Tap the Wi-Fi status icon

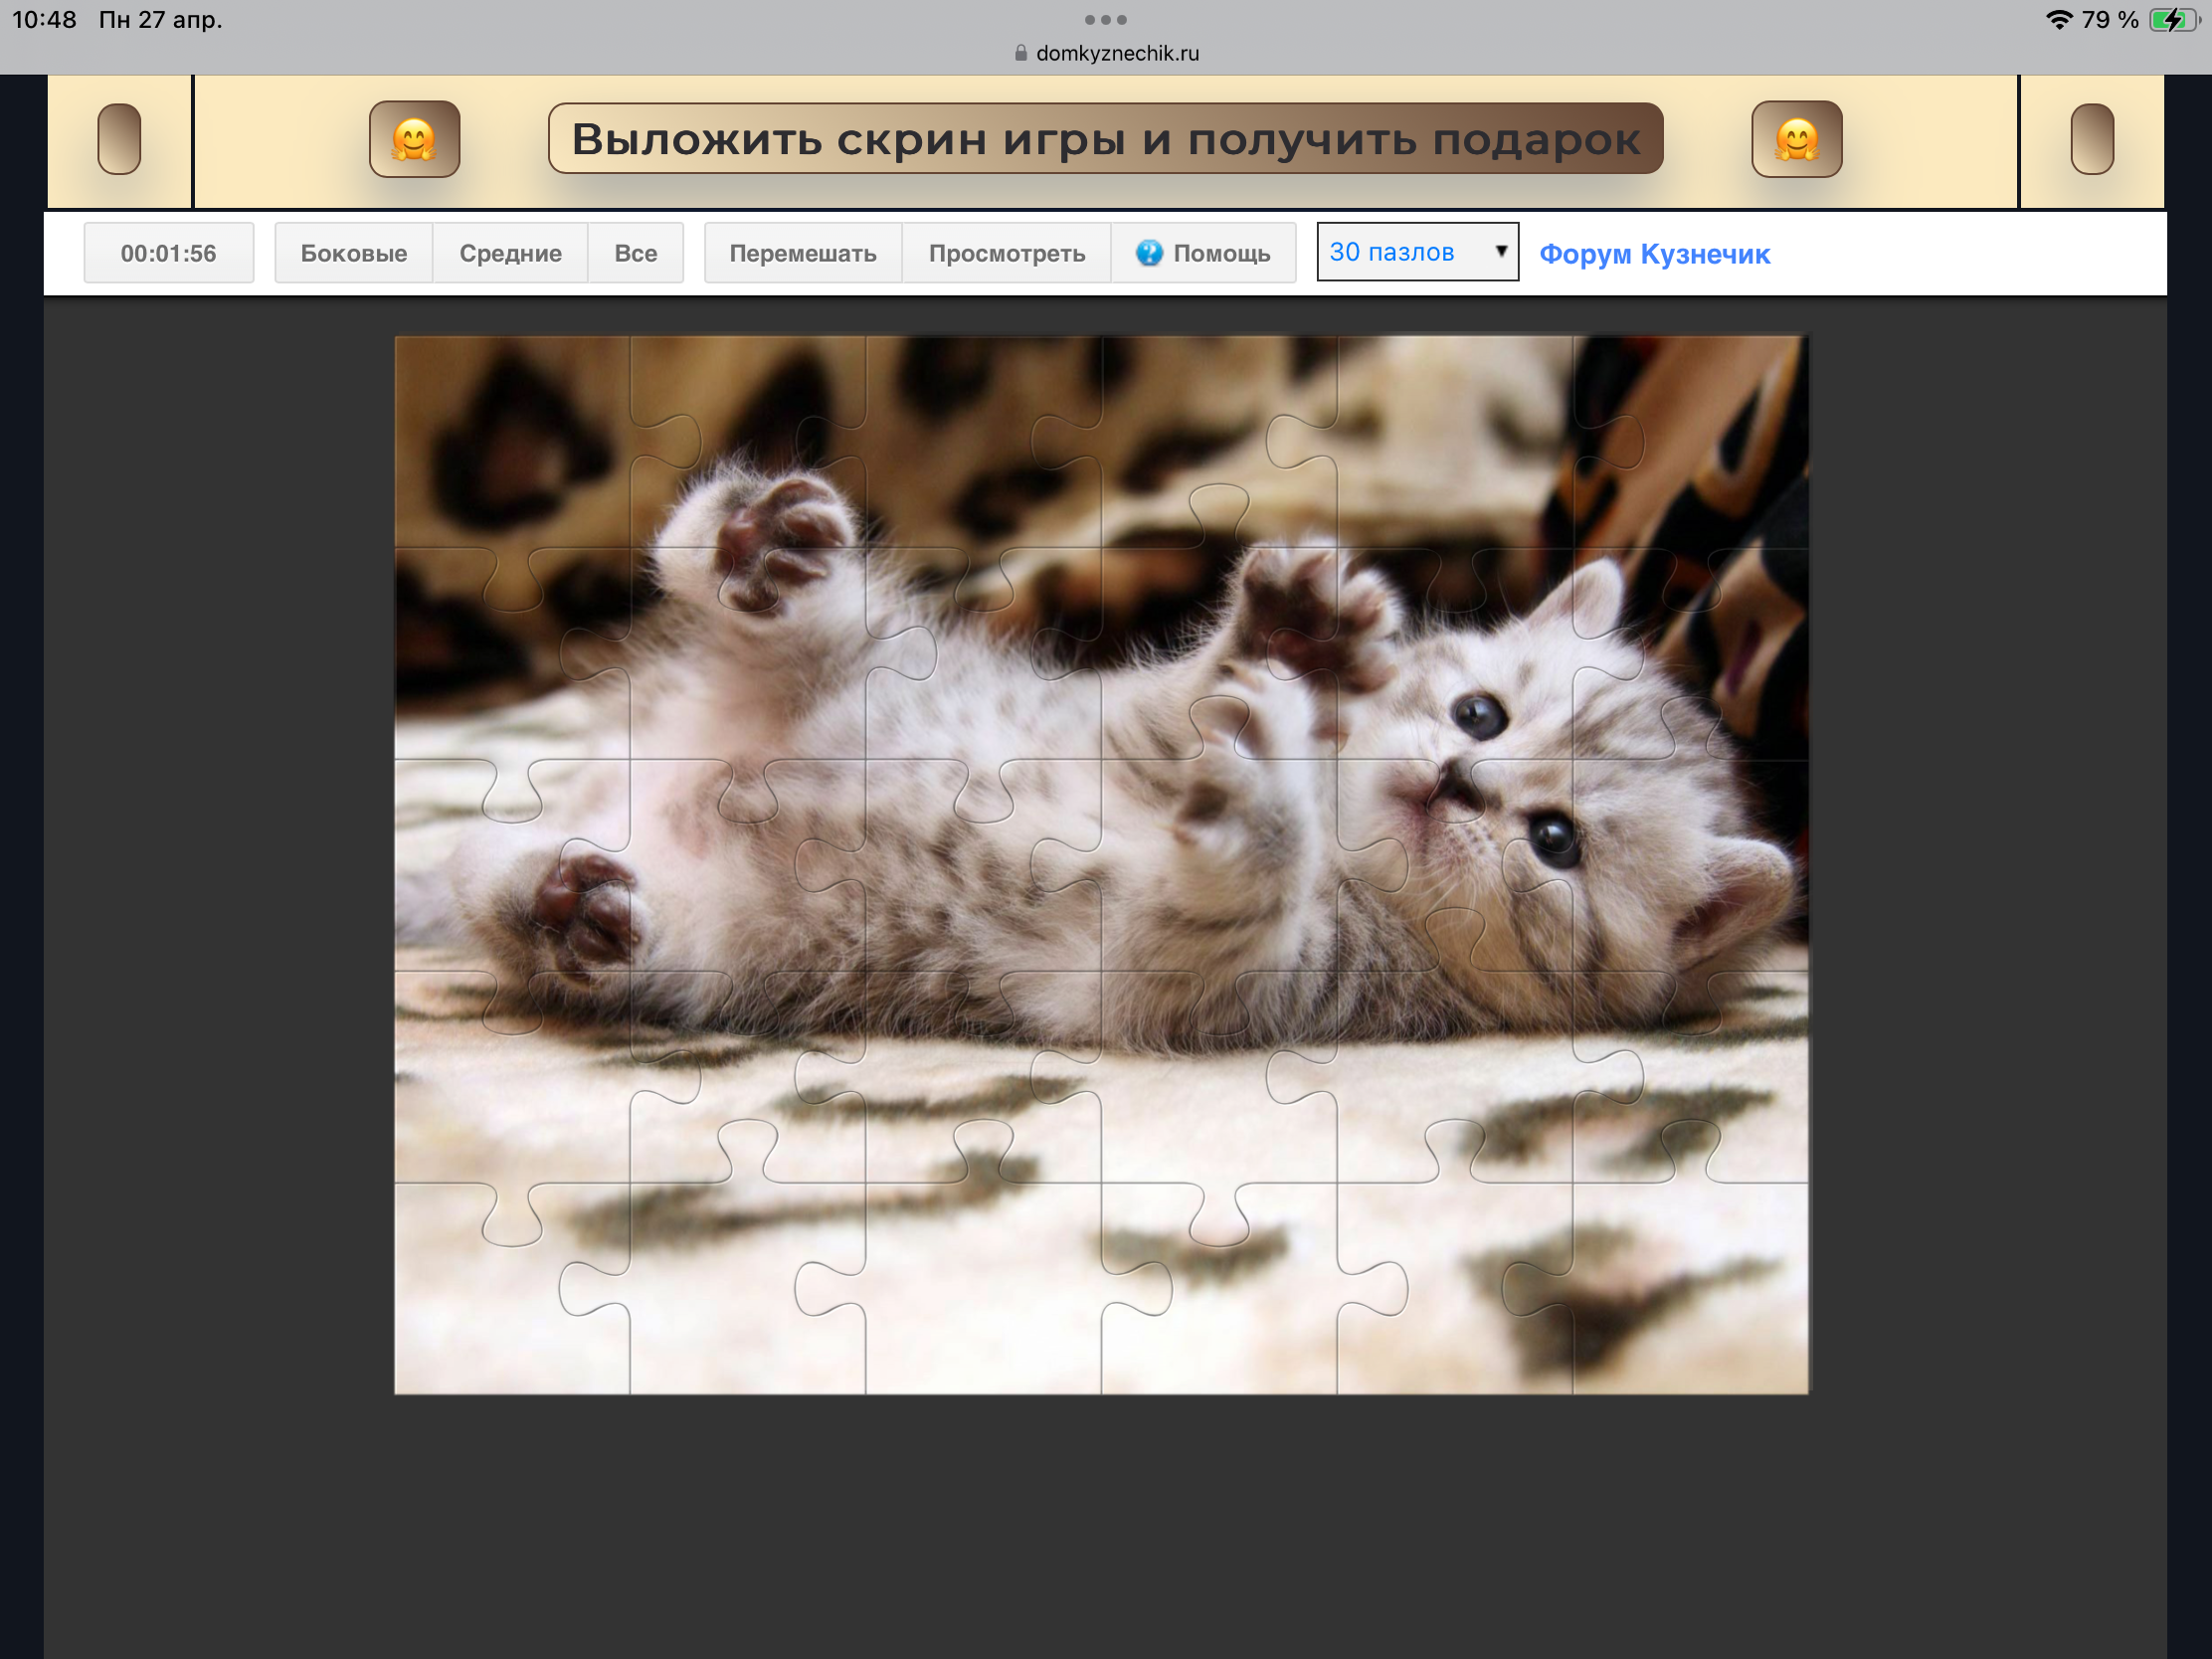(x=2058, y=20)
